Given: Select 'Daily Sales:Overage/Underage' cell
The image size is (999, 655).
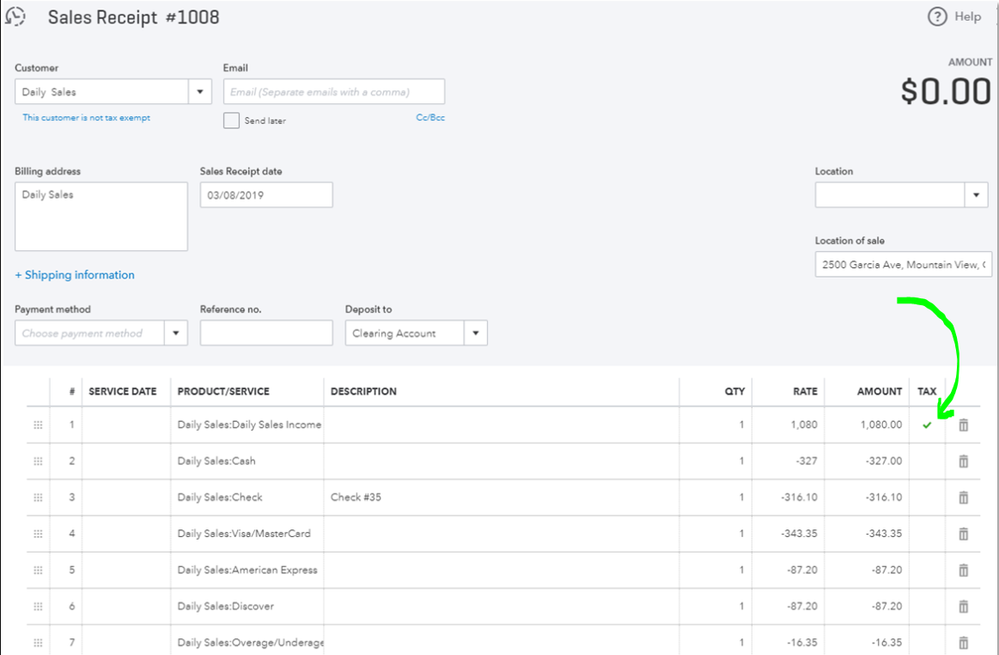Looking at the screenshot, I should 247,642.
